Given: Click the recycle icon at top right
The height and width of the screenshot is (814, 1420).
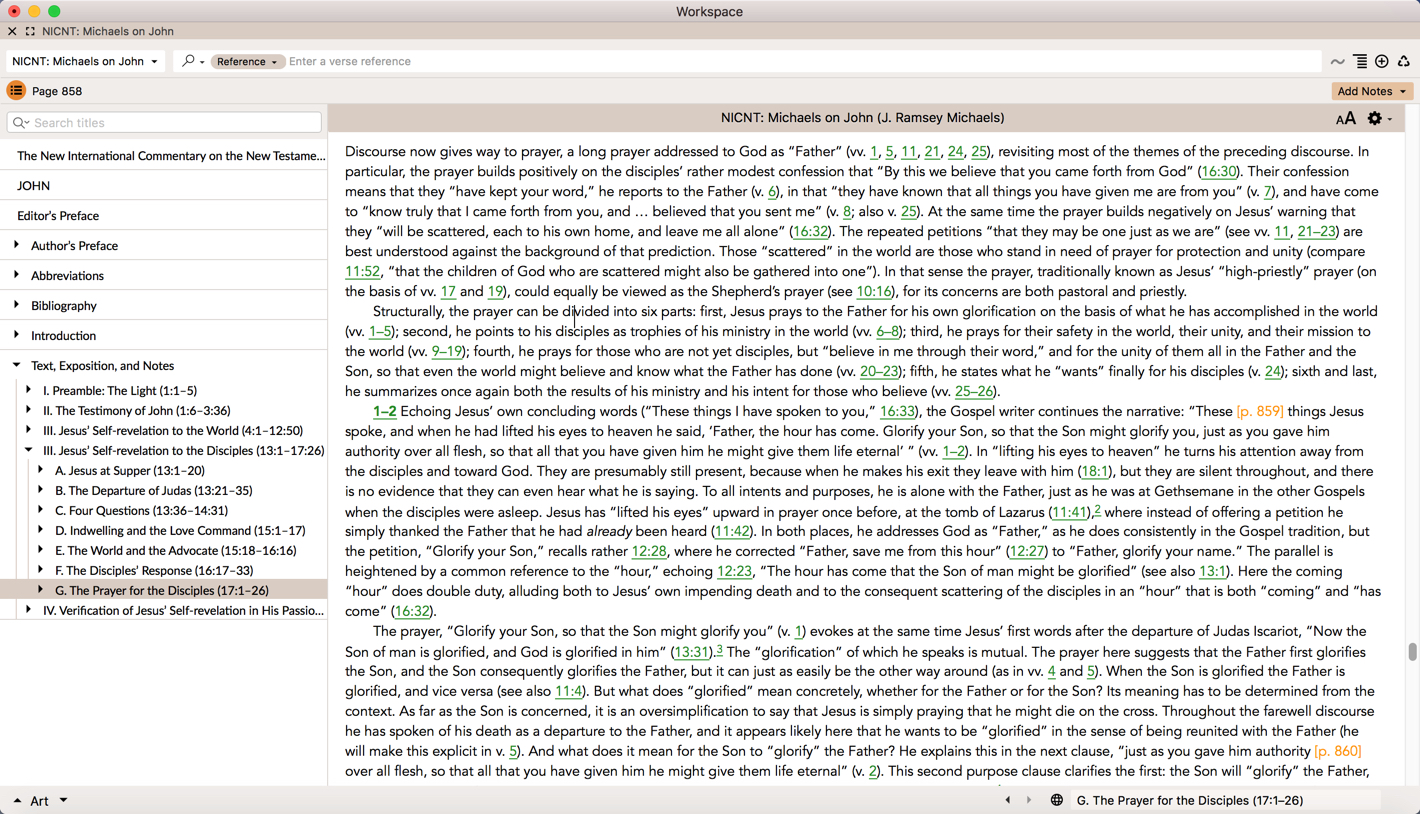Looking at the screenshot, I should click(1404, 62).
